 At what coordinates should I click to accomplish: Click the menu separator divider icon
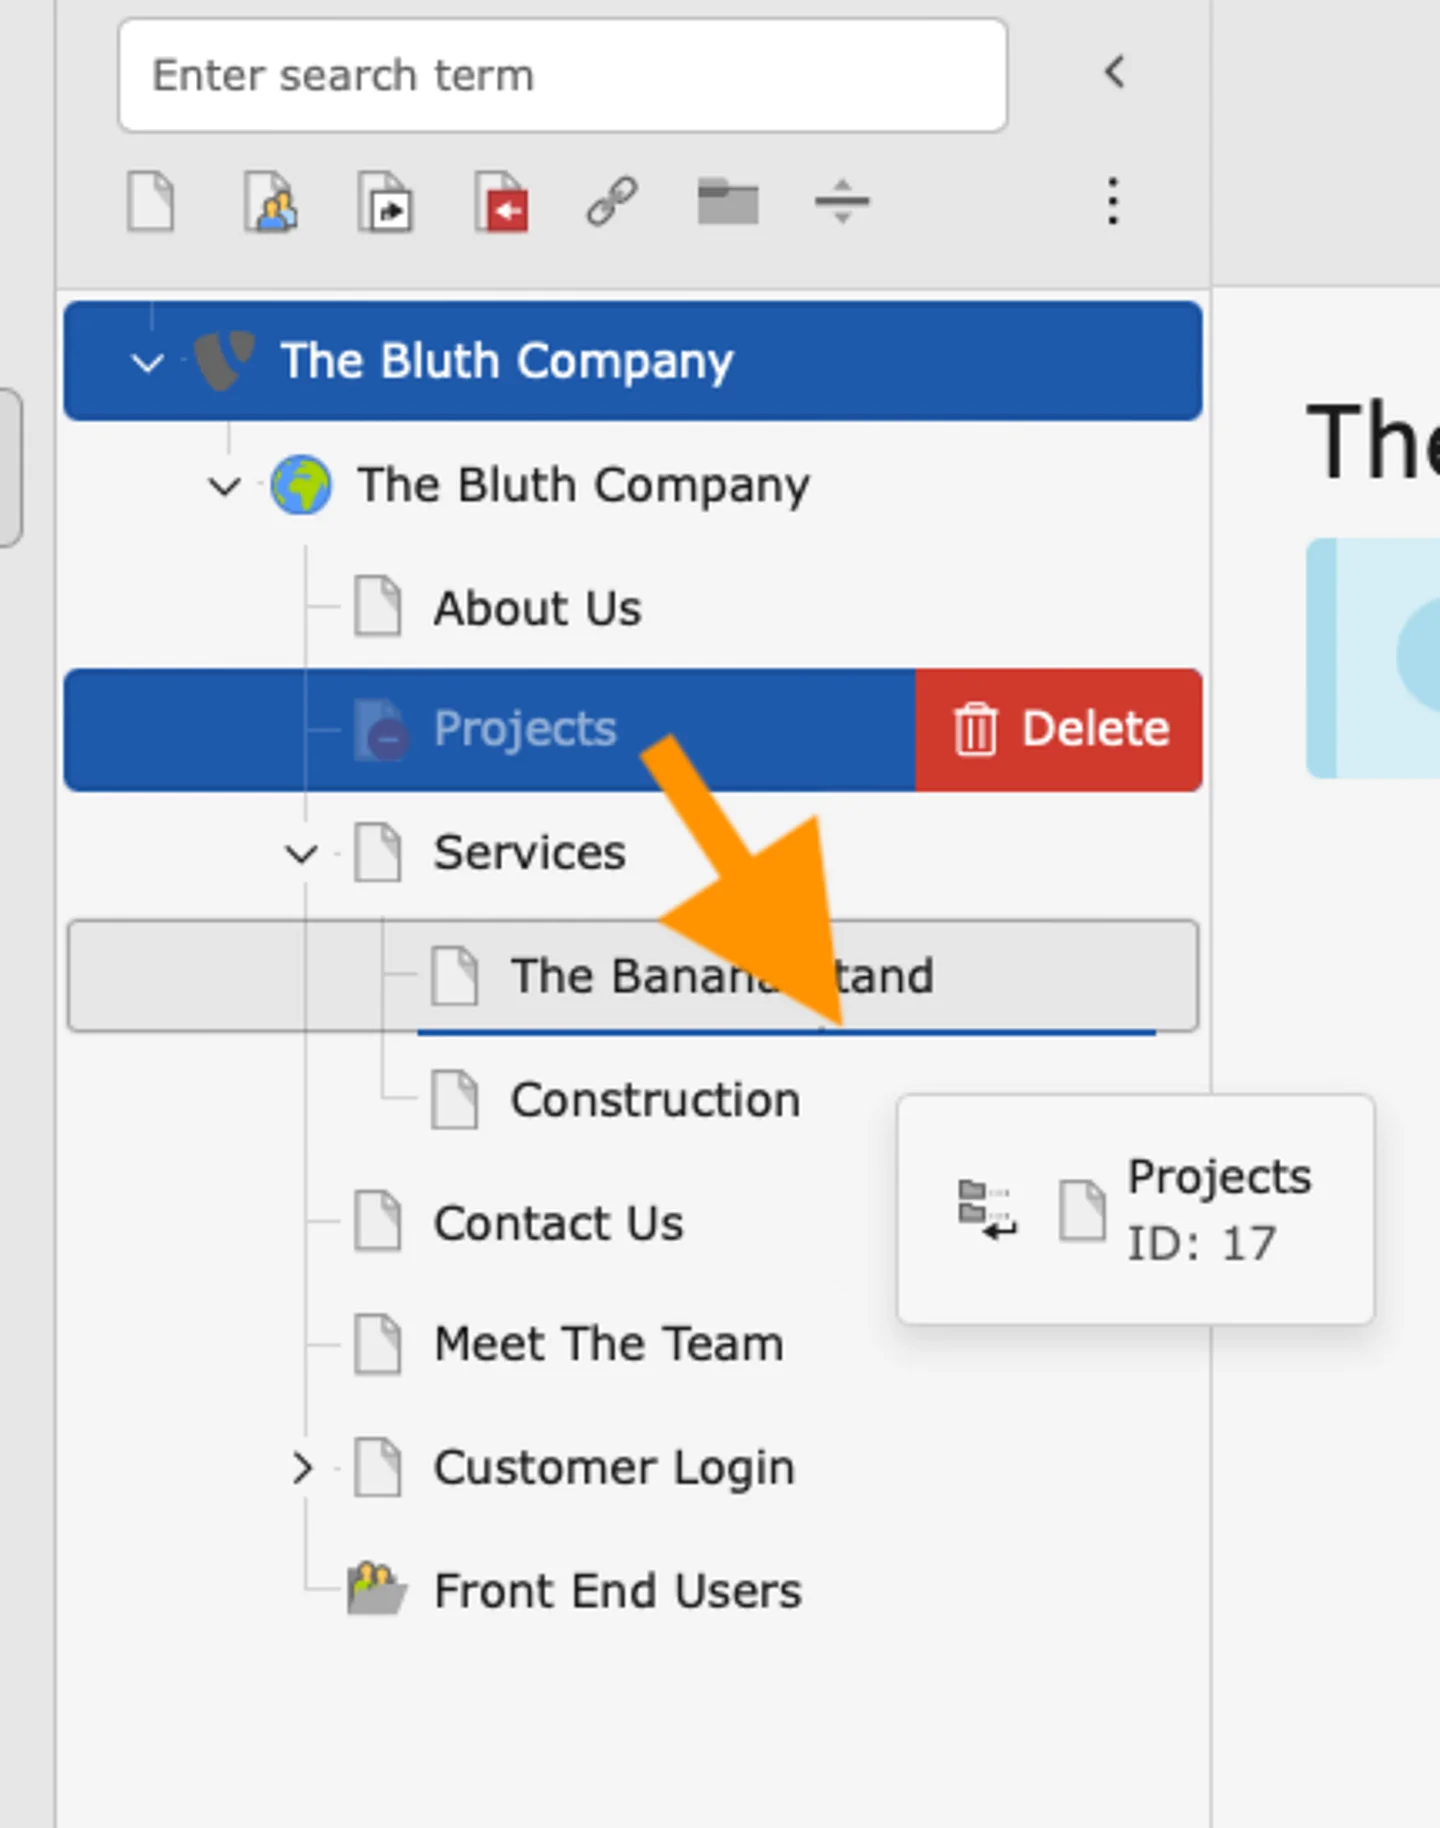point(842,202)
